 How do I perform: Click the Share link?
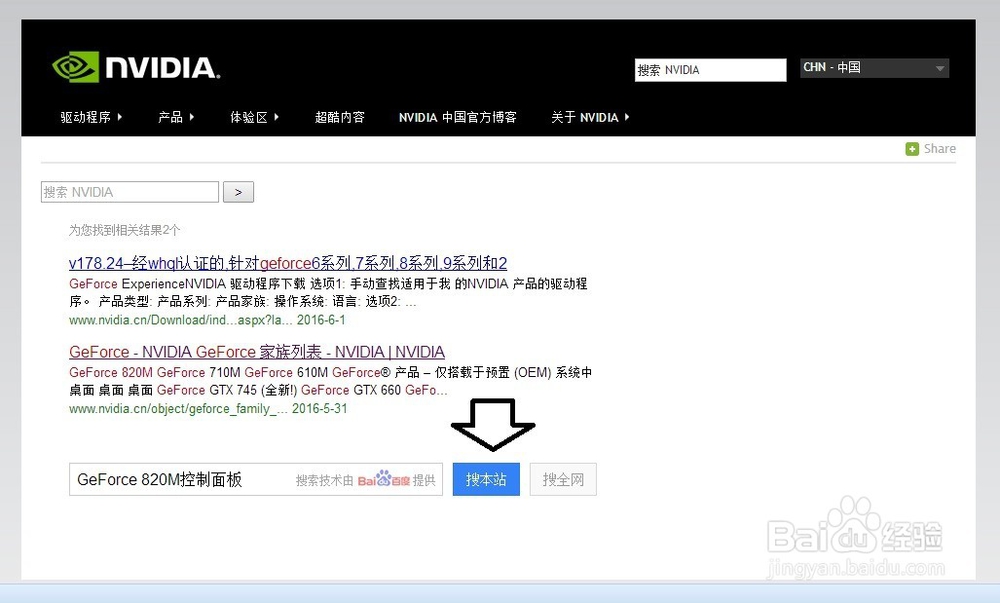[939, 149]
